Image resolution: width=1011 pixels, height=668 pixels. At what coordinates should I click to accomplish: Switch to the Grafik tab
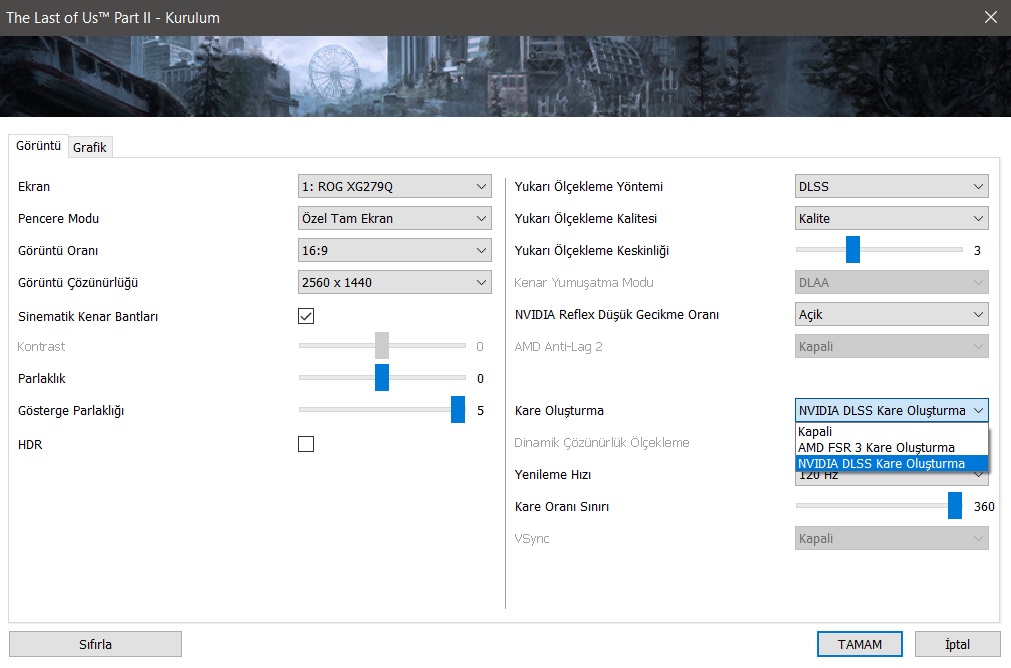(90, 147)
